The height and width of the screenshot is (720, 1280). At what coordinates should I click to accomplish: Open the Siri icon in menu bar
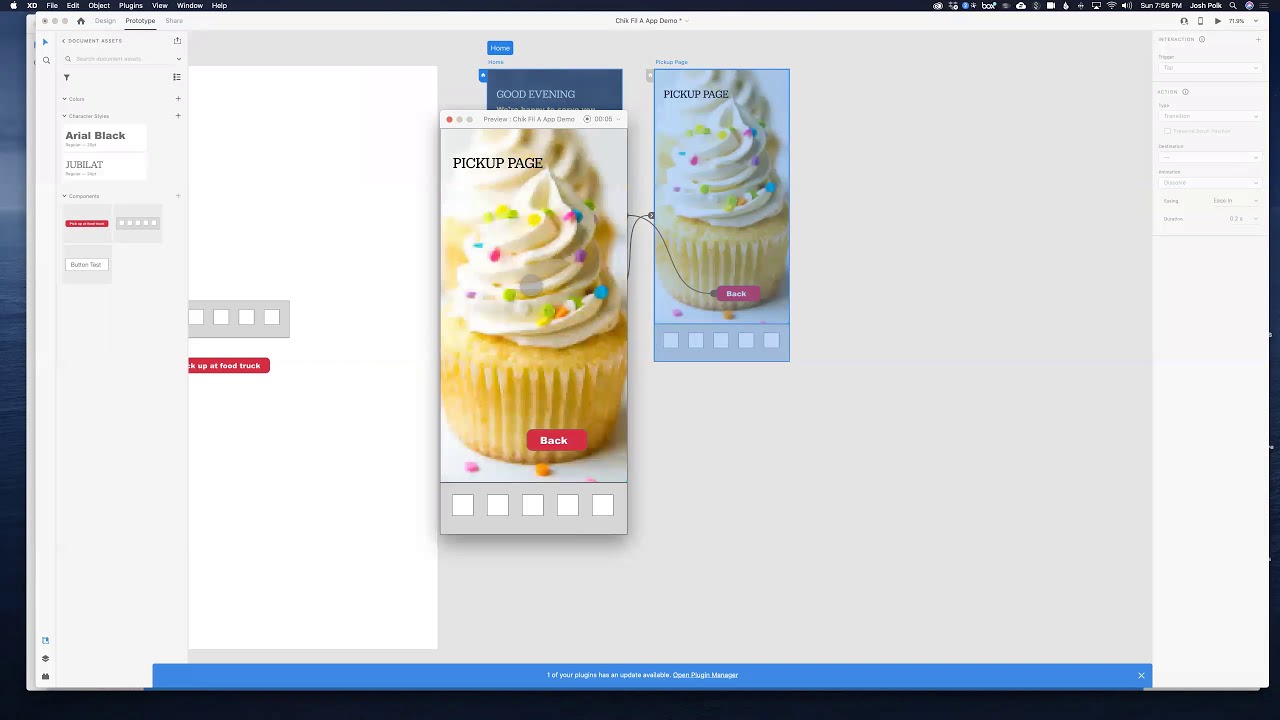pyautogui.click(x=1249, y=6)
